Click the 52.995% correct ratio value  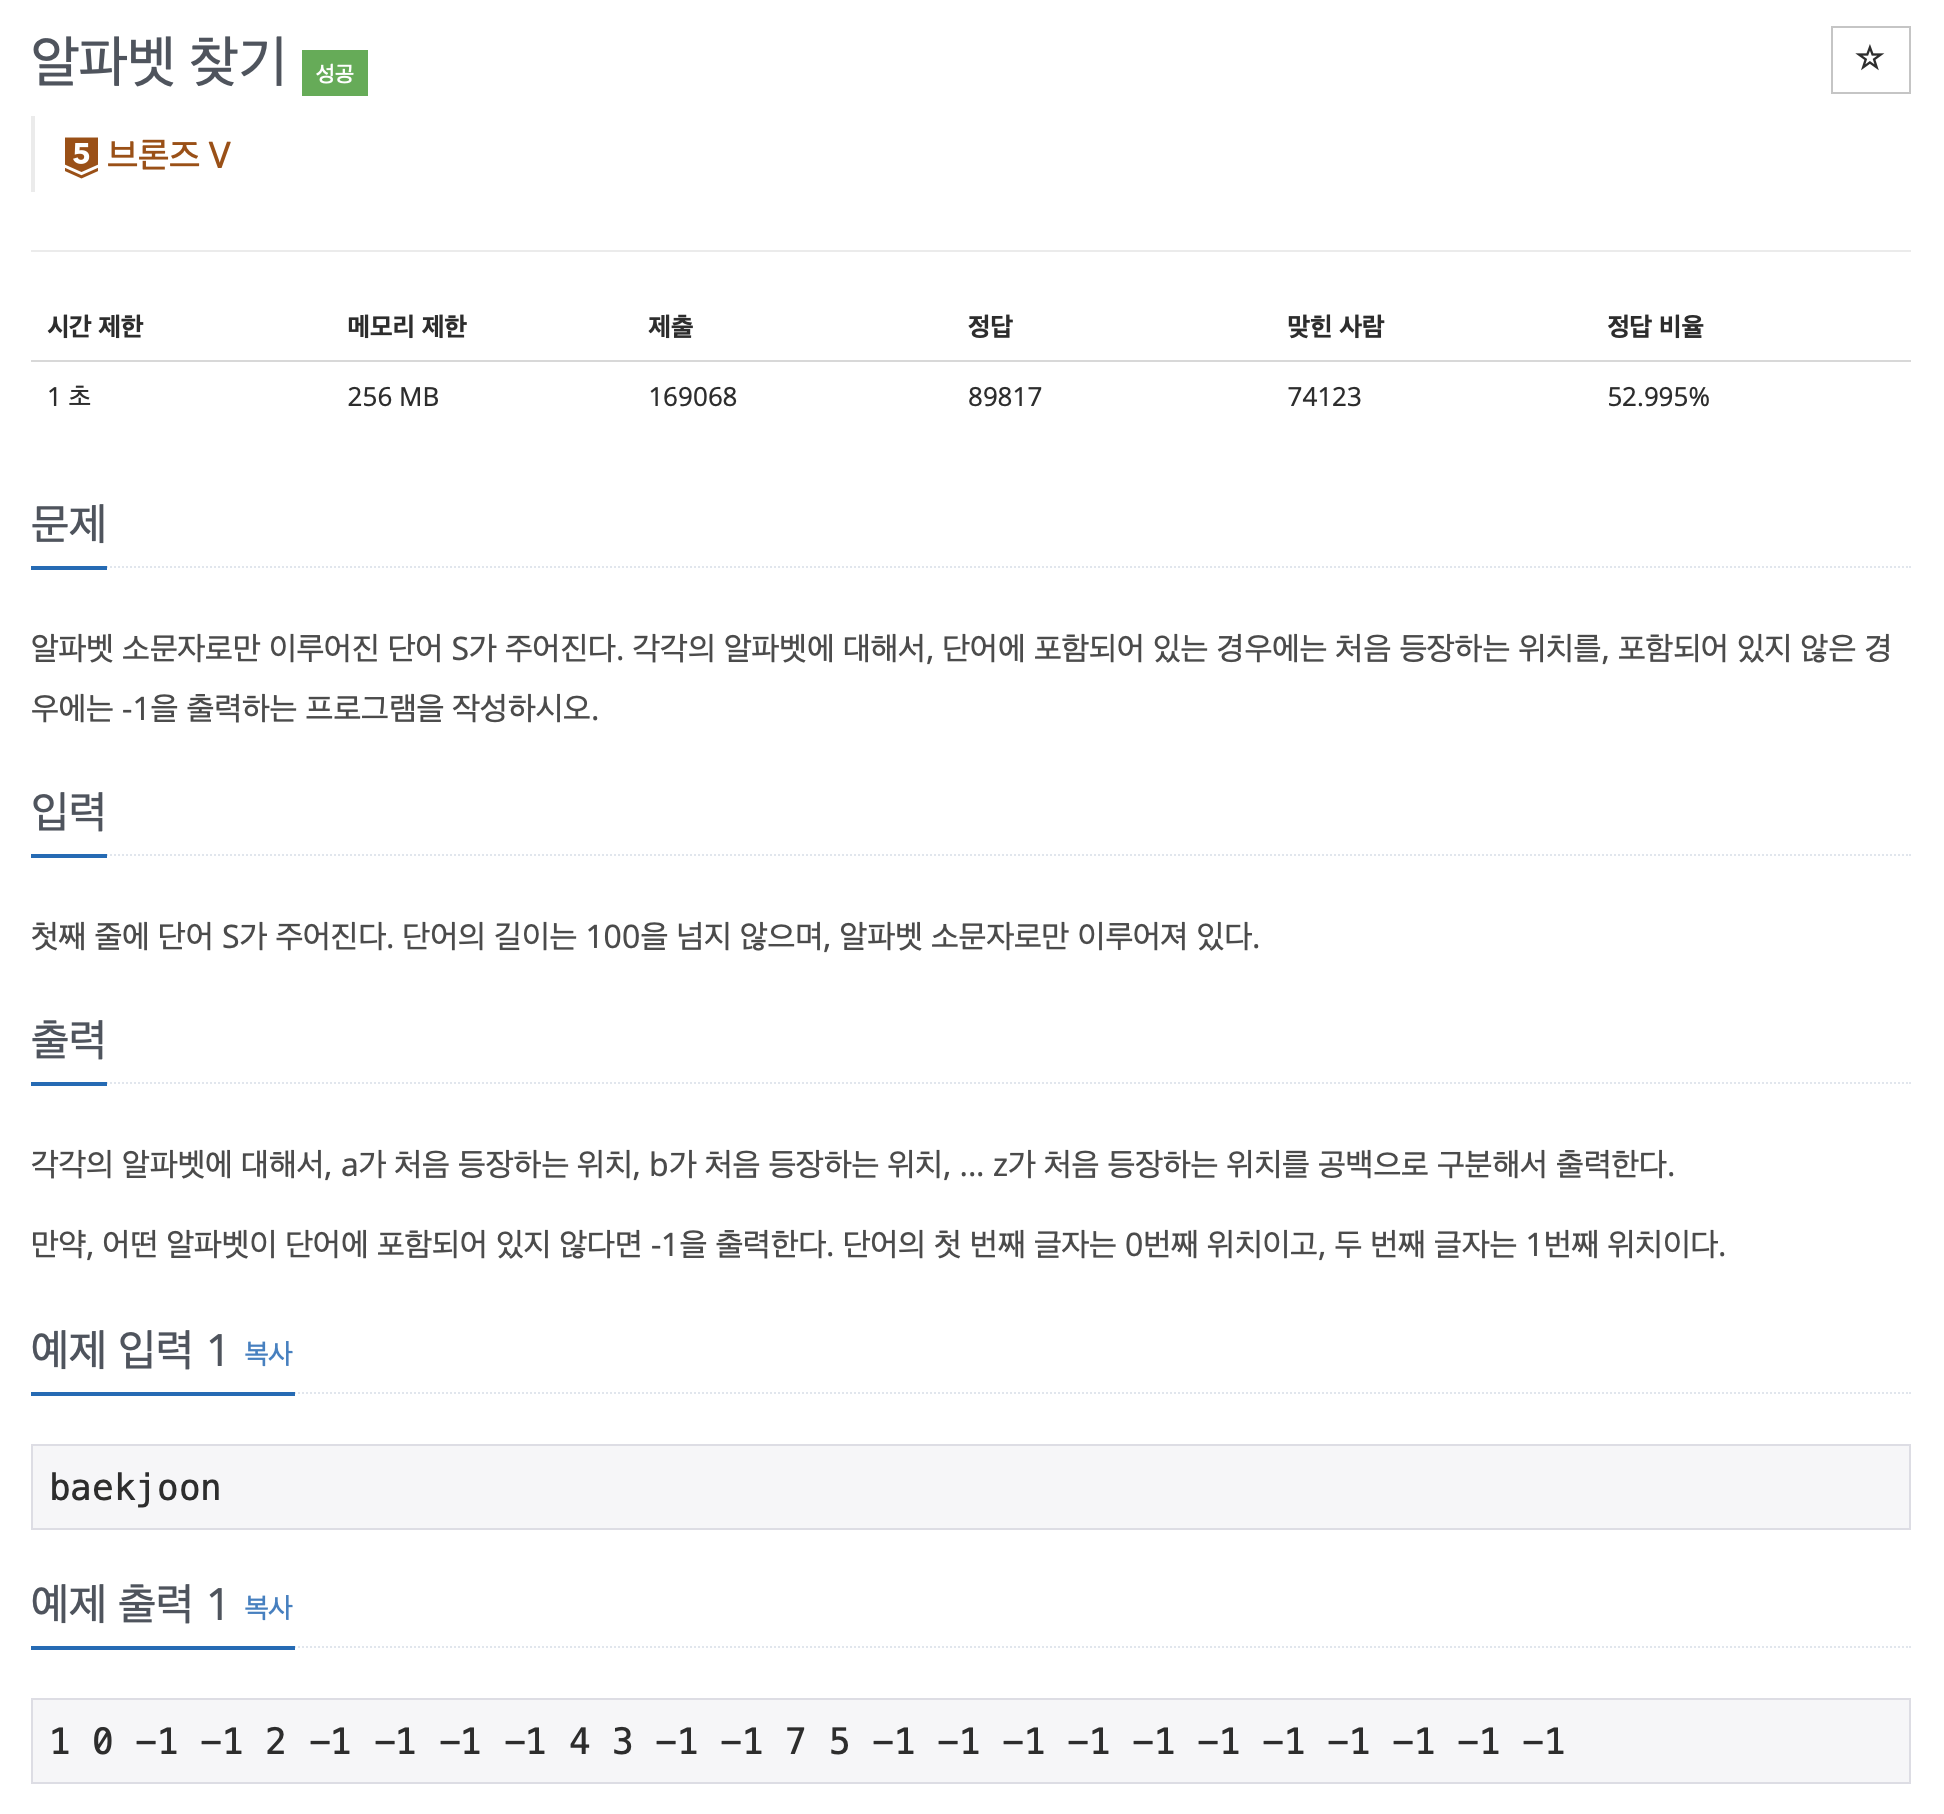(x=1657, y=397)
